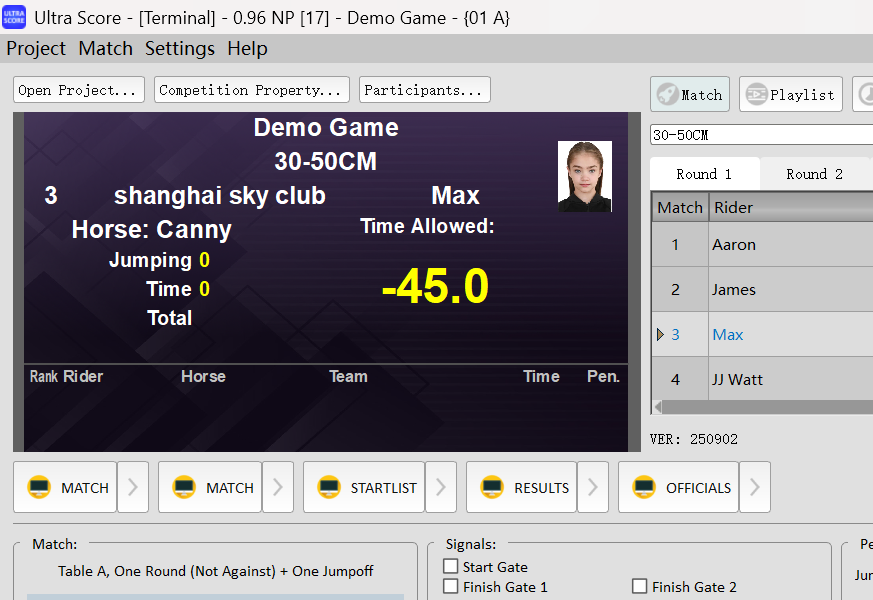The image size is (873, 600).
Task: Click the rocket icon on the Match button
Action: pyautogui.click(x=667, y=94)
